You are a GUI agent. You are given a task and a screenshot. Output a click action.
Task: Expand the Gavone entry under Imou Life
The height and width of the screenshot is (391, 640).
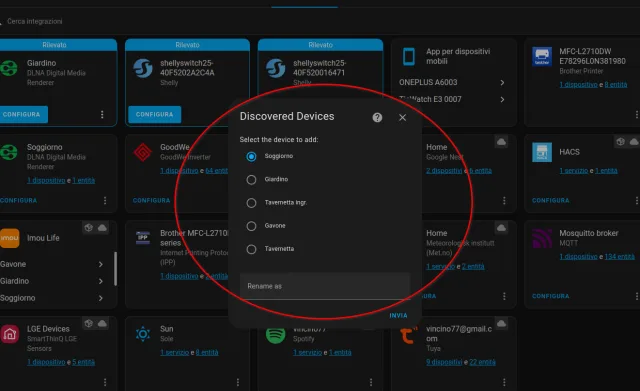(52, 264)
